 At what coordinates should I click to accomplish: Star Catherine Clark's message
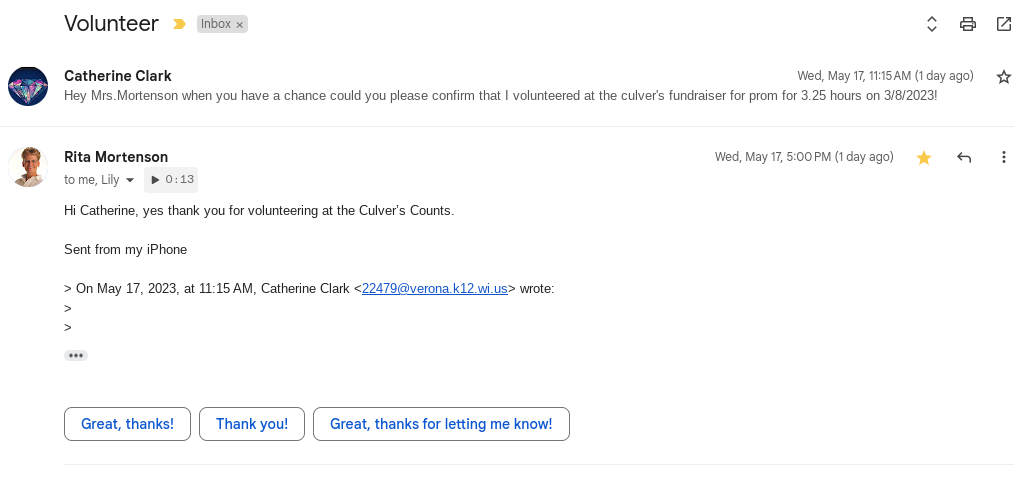click(x=1004, y=77)
